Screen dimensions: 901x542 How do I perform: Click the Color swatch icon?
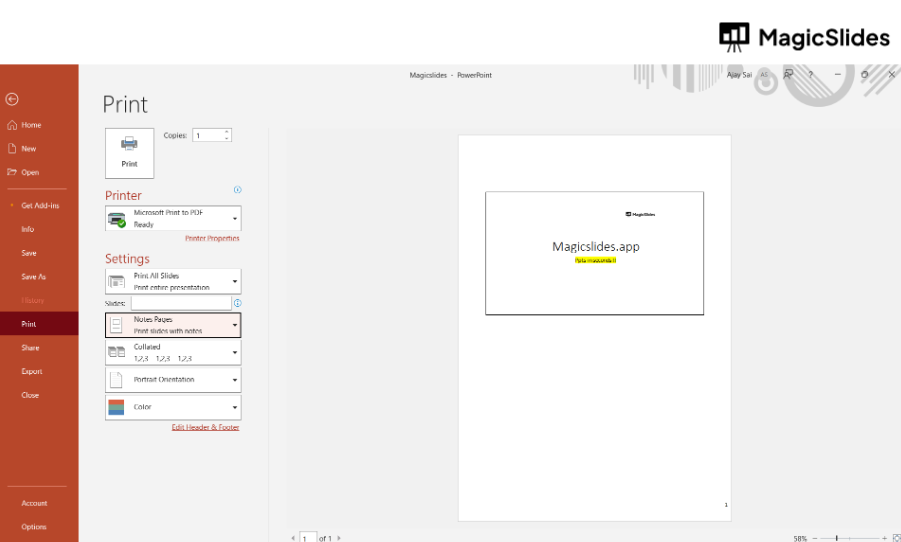coord(116,407)
